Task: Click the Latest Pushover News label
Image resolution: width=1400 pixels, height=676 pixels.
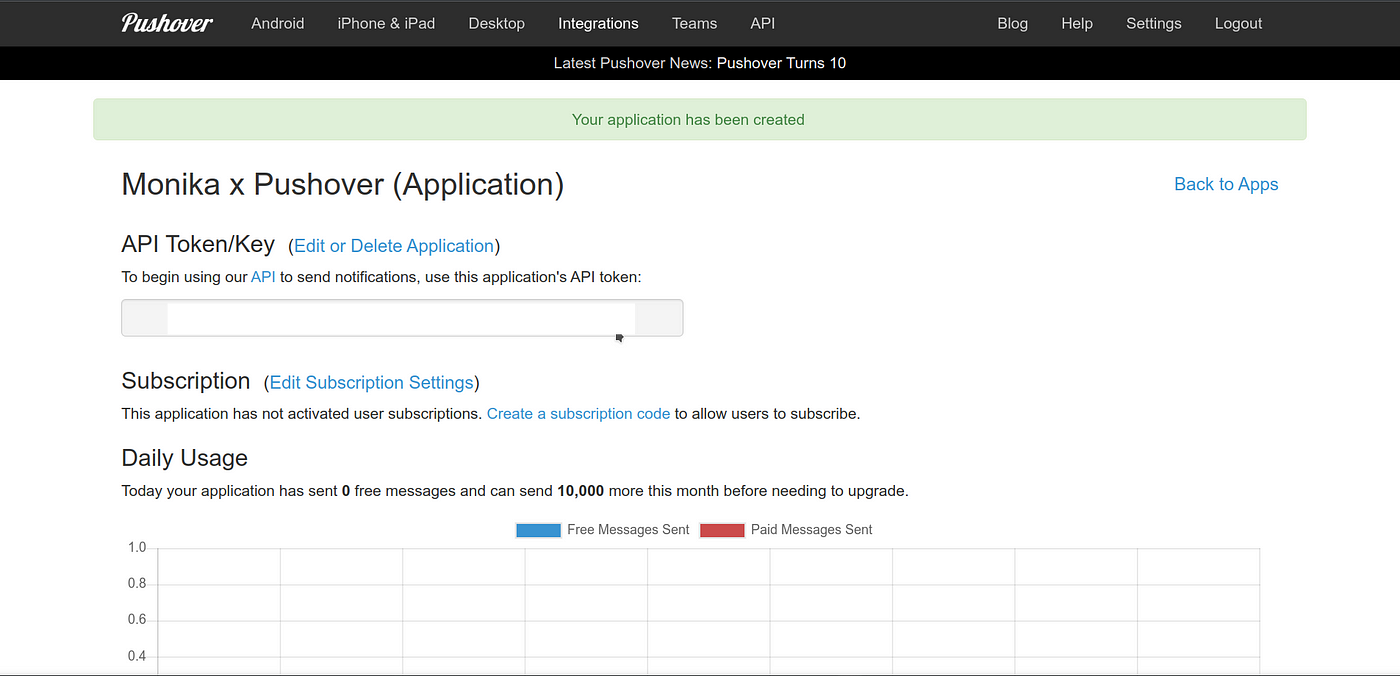Action: [x=633, y=63]
